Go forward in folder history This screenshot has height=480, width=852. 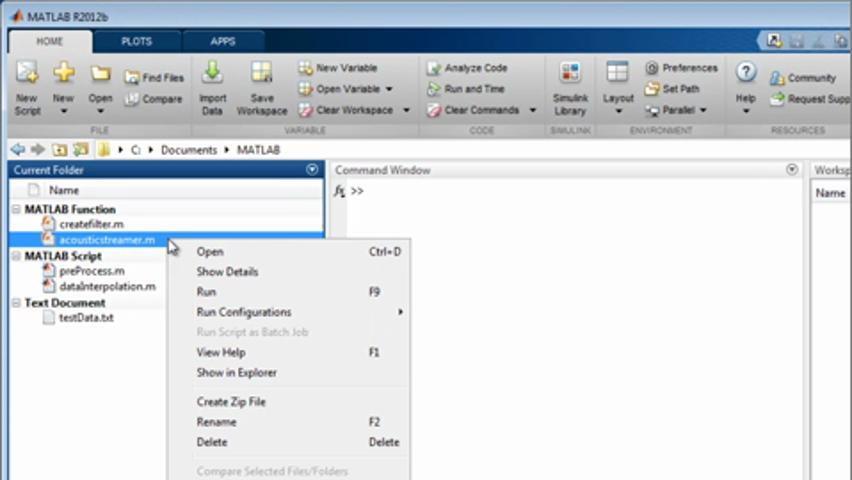pyautogui.click(x=37, y=149)
